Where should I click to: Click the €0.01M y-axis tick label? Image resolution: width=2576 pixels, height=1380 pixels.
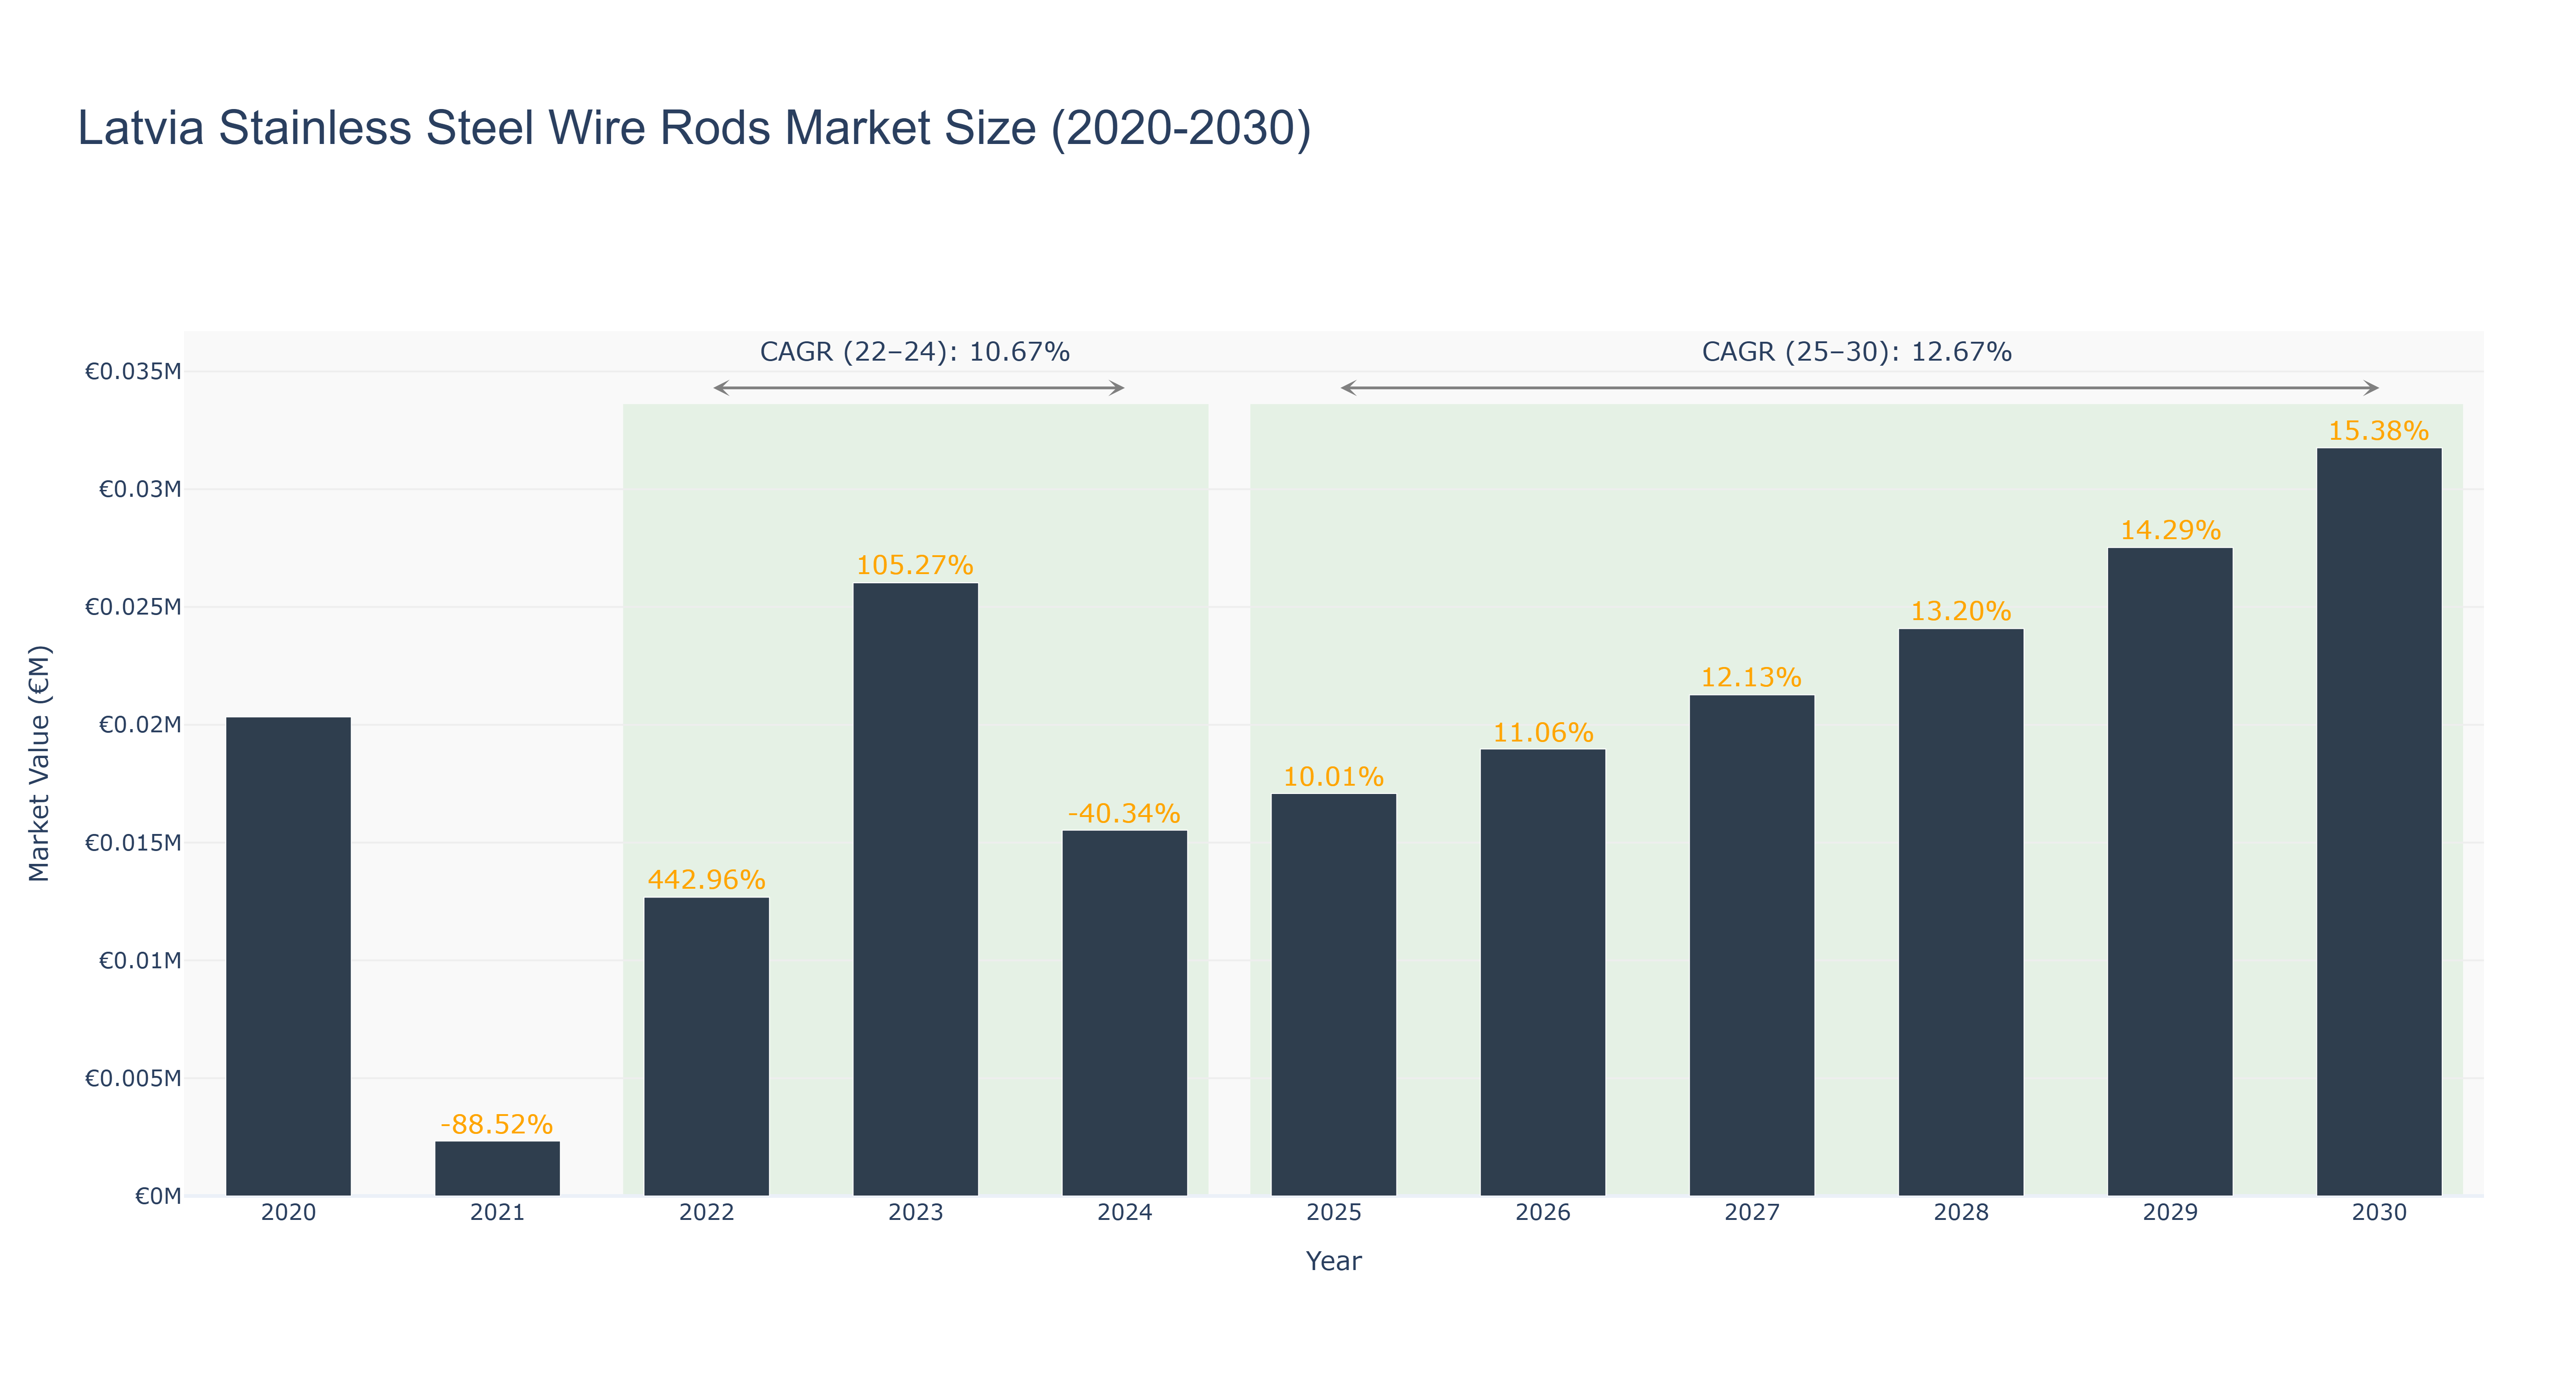pyautogui.click(x=140, y=961)
